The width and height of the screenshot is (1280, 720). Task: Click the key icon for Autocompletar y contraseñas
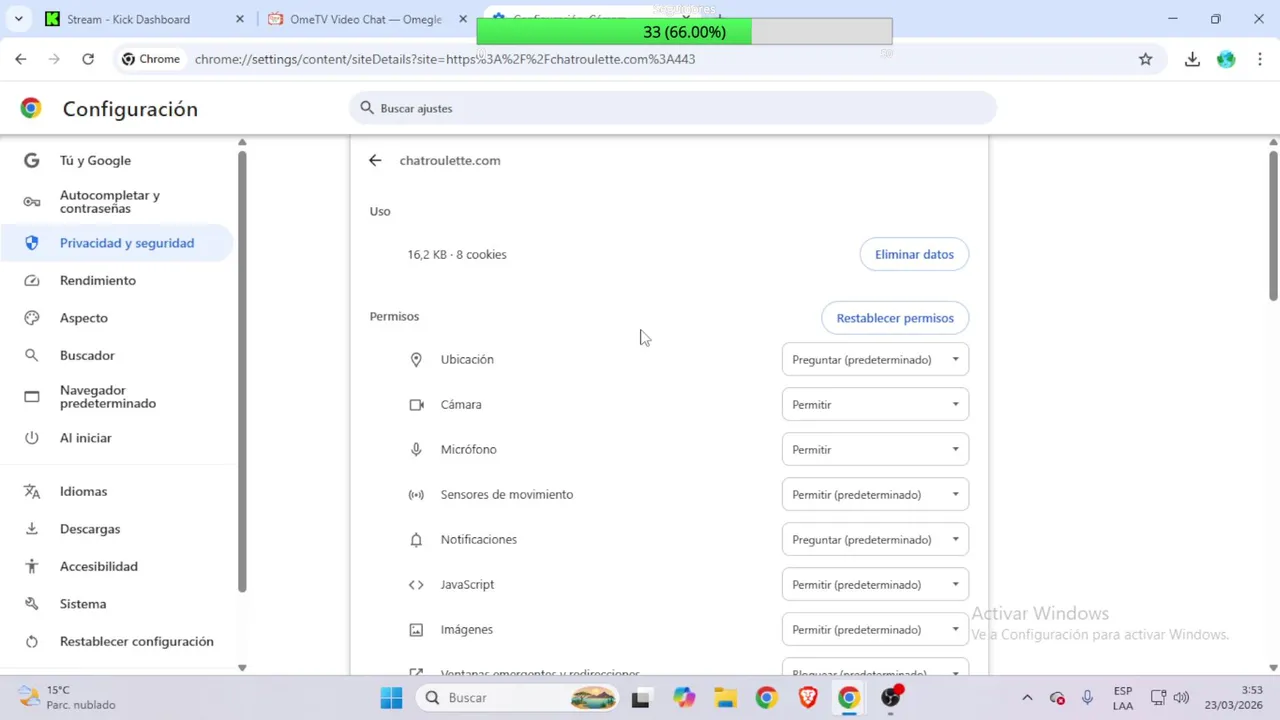31,202
